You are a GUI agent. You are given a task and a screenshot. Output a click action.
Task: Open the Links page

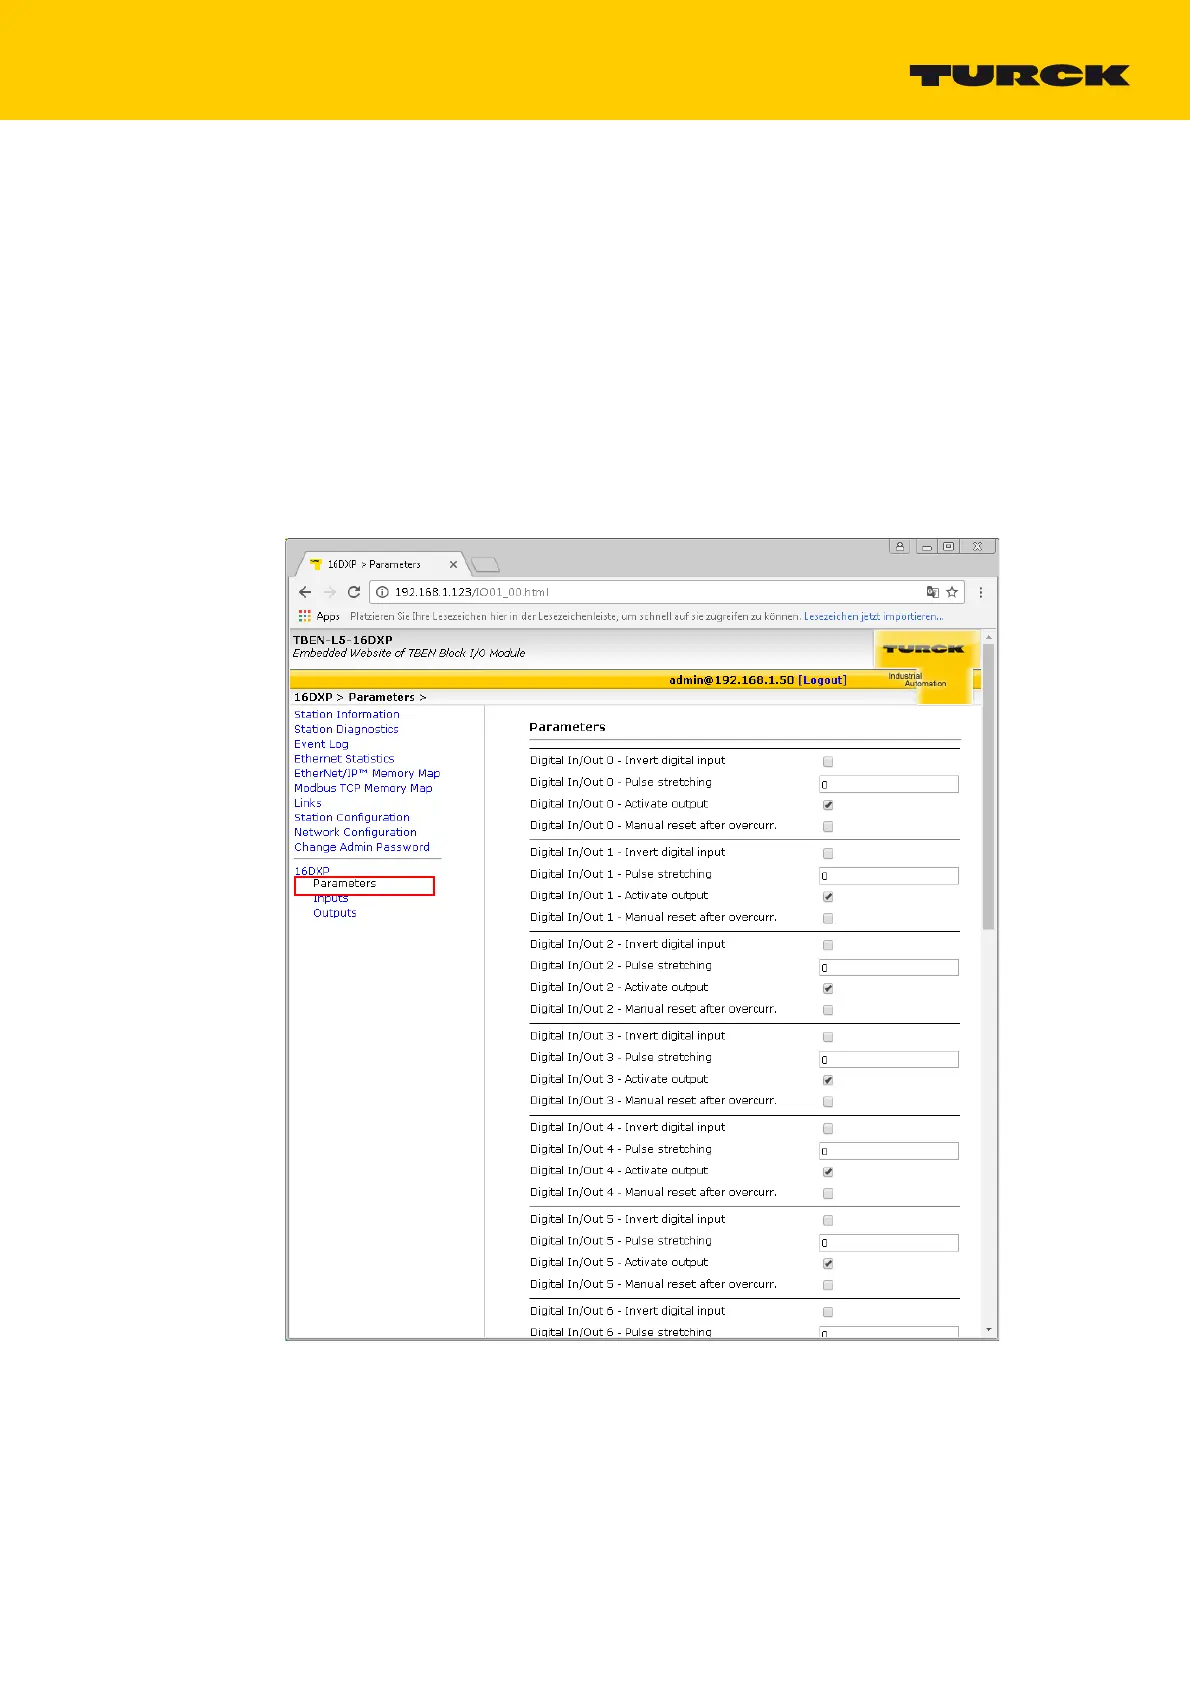pyautogui.click(x=307, y=803)
